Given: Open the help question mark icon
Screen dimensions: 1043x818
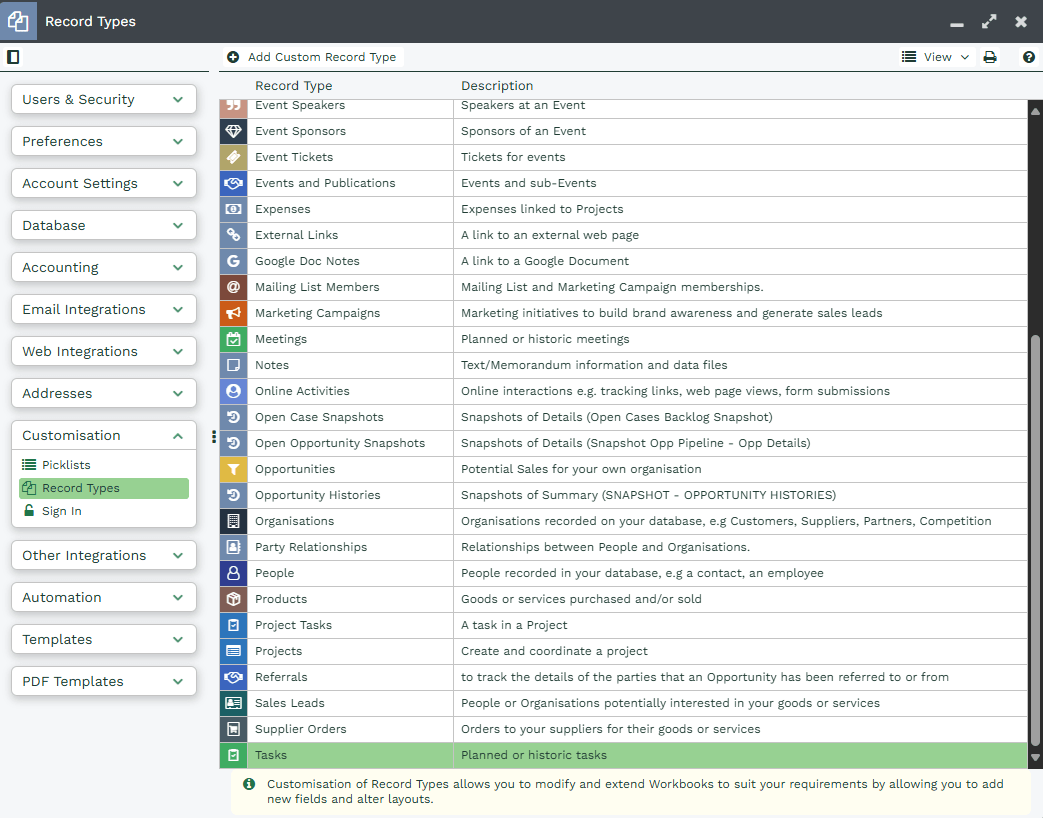Looking at the screenshot, I should 1028,57.
